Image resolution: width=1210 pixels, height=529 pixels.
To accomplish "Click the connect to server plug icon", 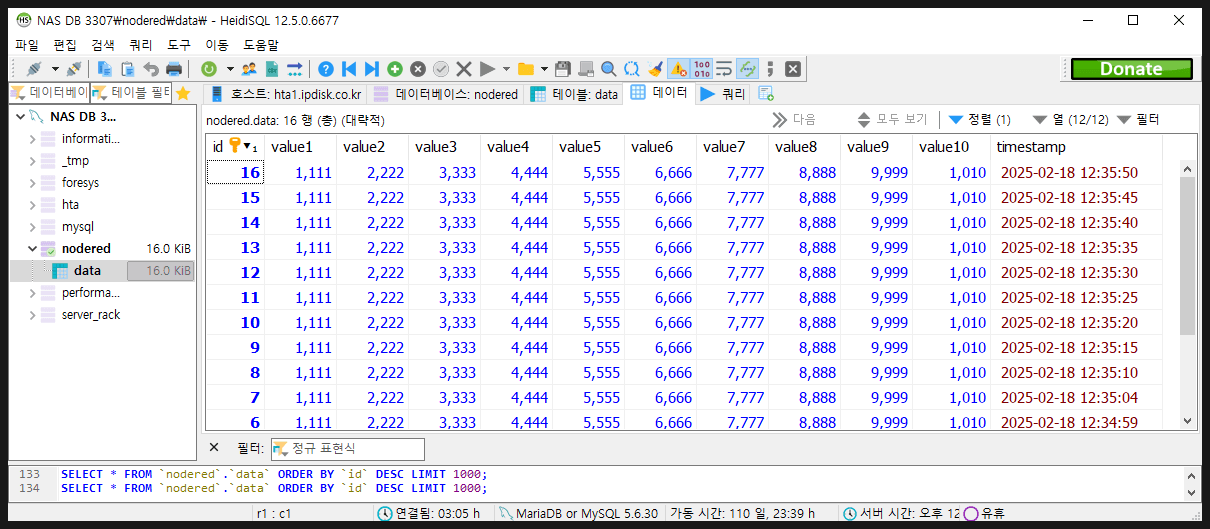I will click(33, 69).
